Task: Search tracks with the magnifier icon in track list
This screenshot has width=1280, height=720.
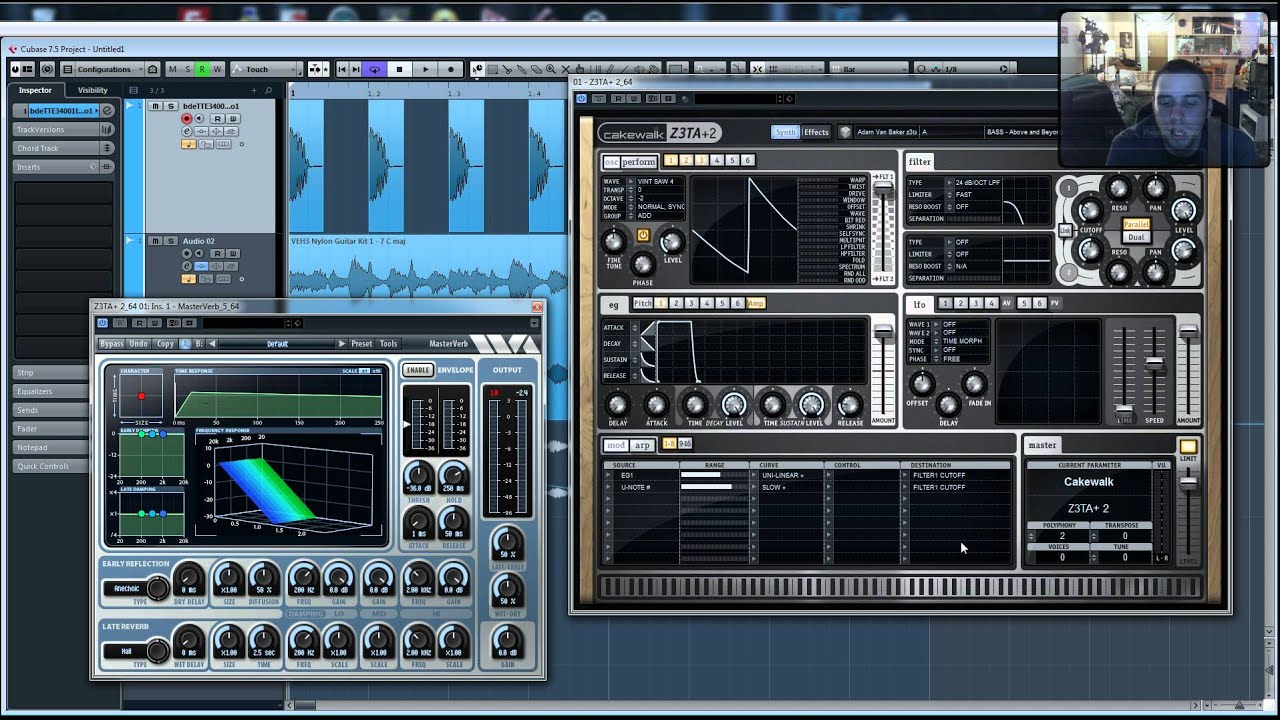Action: click(268, 90)
